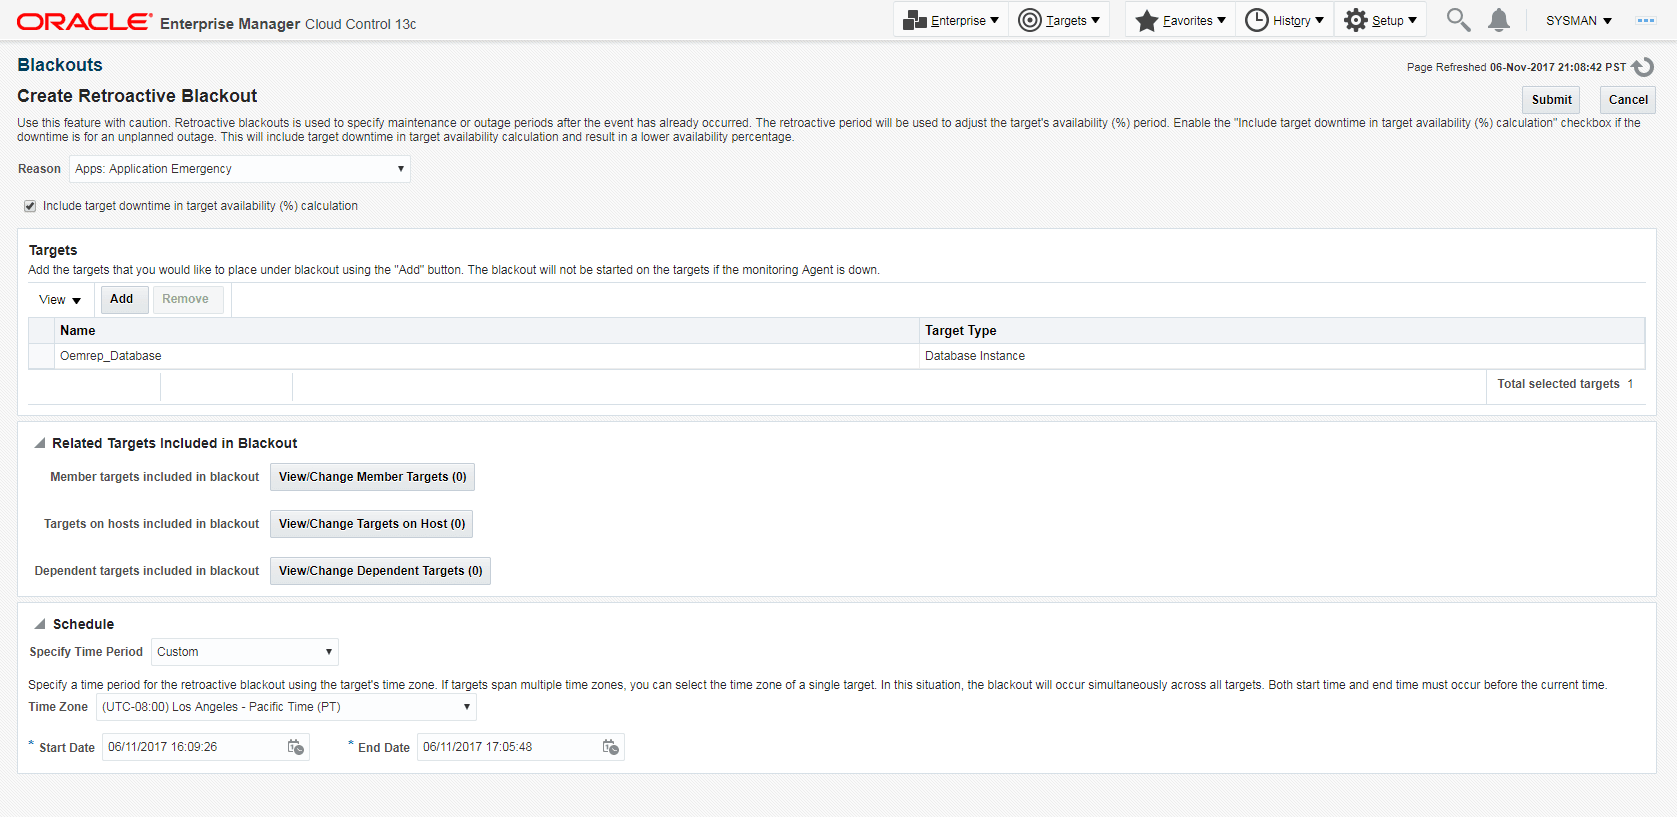Cancel the blackout creation
Image resolution: width=1677 pixels, height=817 pixels.
tap(1628, 100)
